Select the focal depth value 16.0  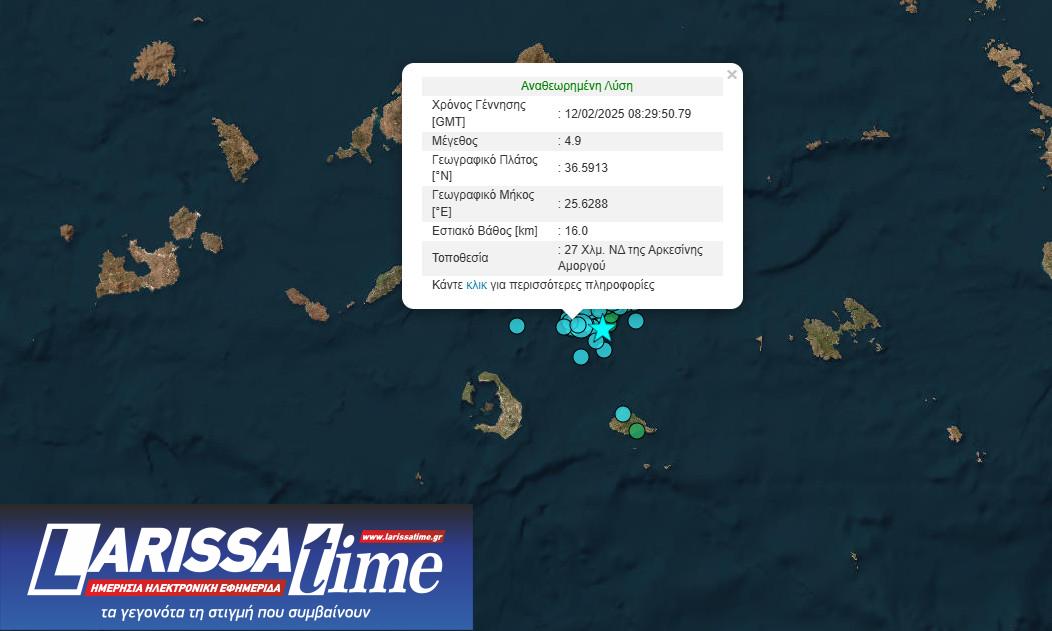point(576,231)
